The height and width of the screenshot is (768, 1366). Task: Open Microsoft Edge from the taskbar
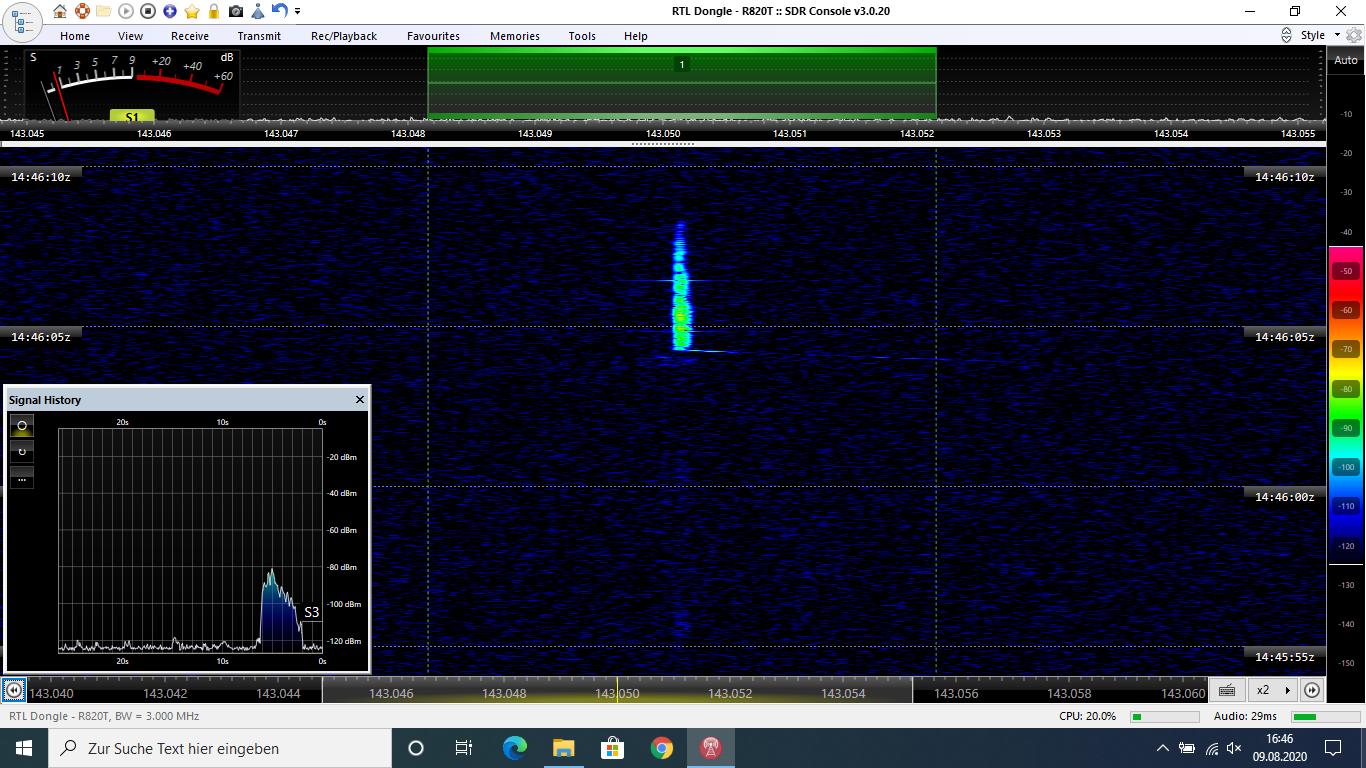tap(514, 748)
